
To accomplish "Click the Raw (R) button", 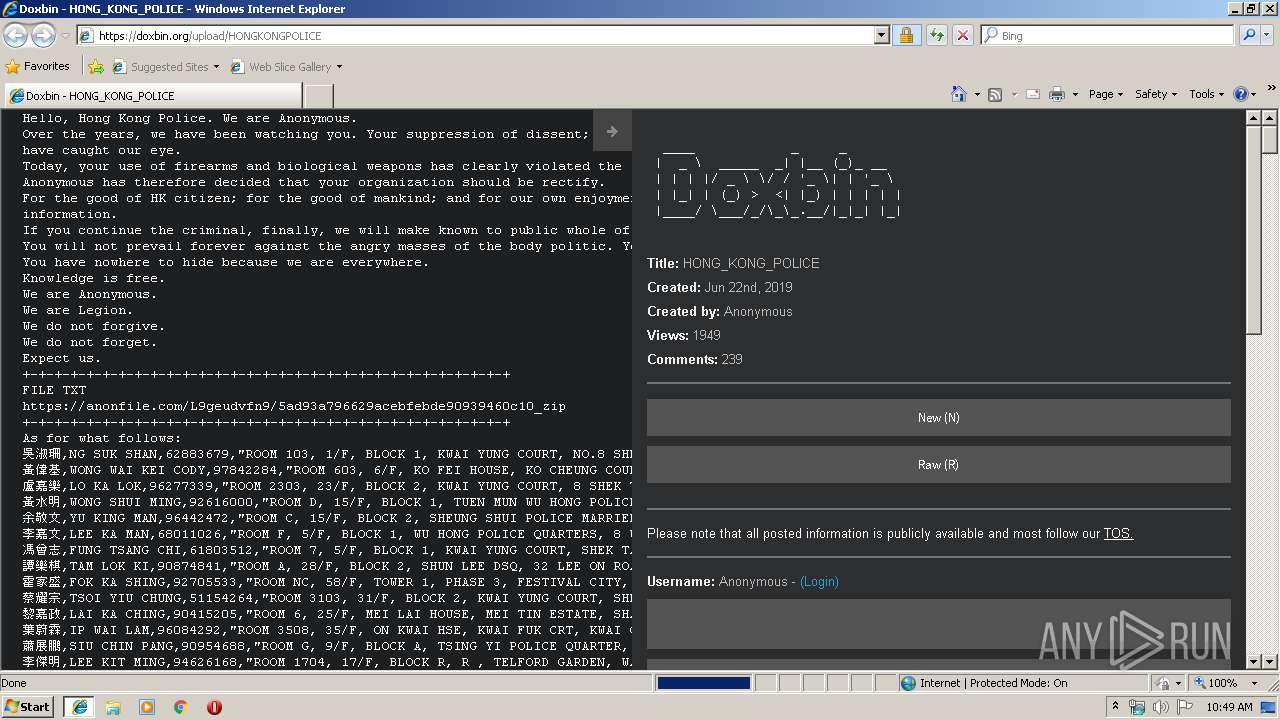I will coord(938,465).
